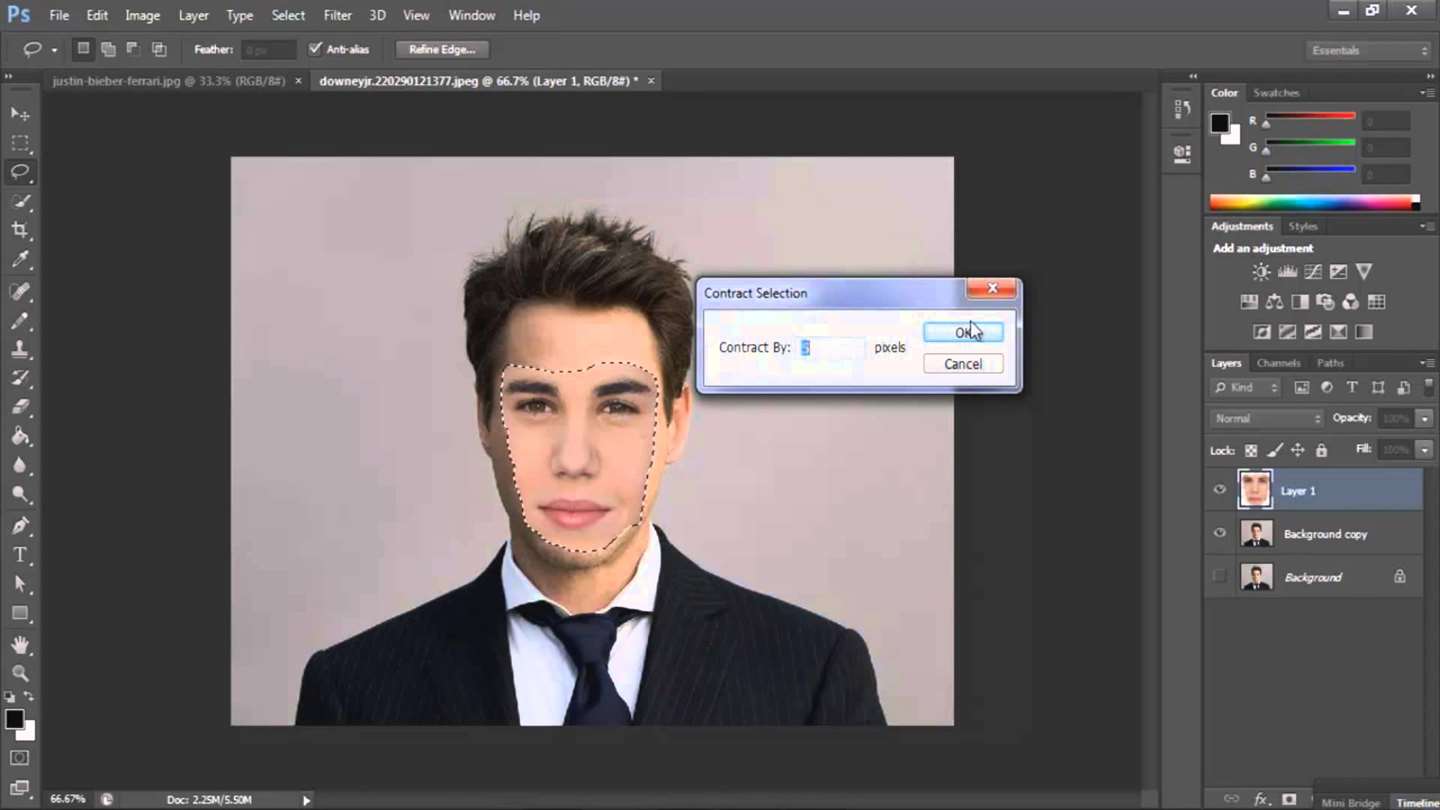The width and height of the screenshot is (1440, 810).
Task: Hide Layer 1 visibility eye
Action: 1219,490
